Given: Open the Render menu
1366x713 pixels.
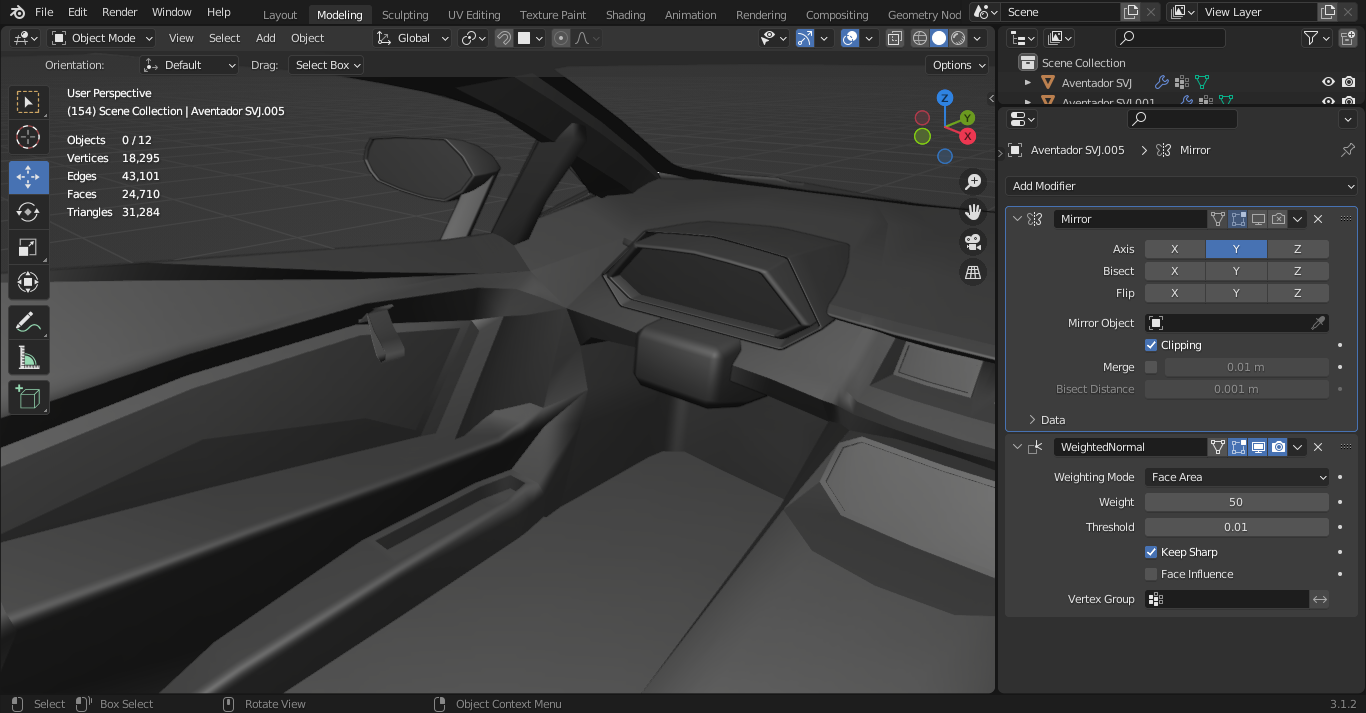Looking at the screenshot, I should [120, 12].
